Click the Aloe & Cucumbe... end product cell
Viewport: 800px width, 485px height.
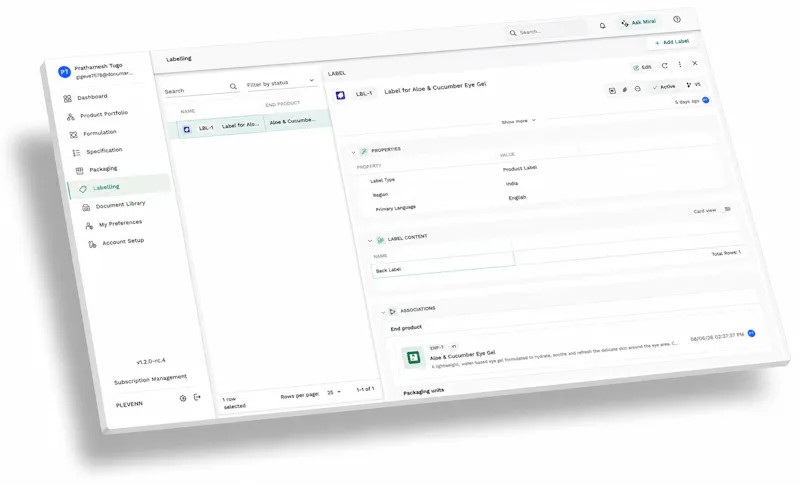(292, 121)
